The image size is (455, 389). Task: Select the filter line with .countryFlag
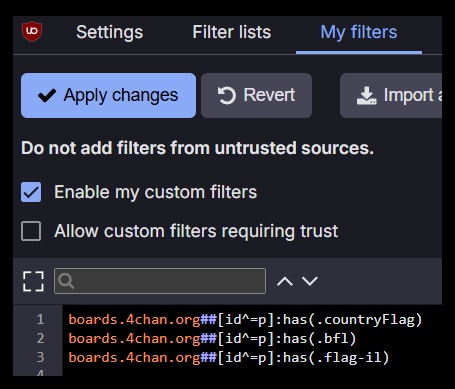(245, 320)
